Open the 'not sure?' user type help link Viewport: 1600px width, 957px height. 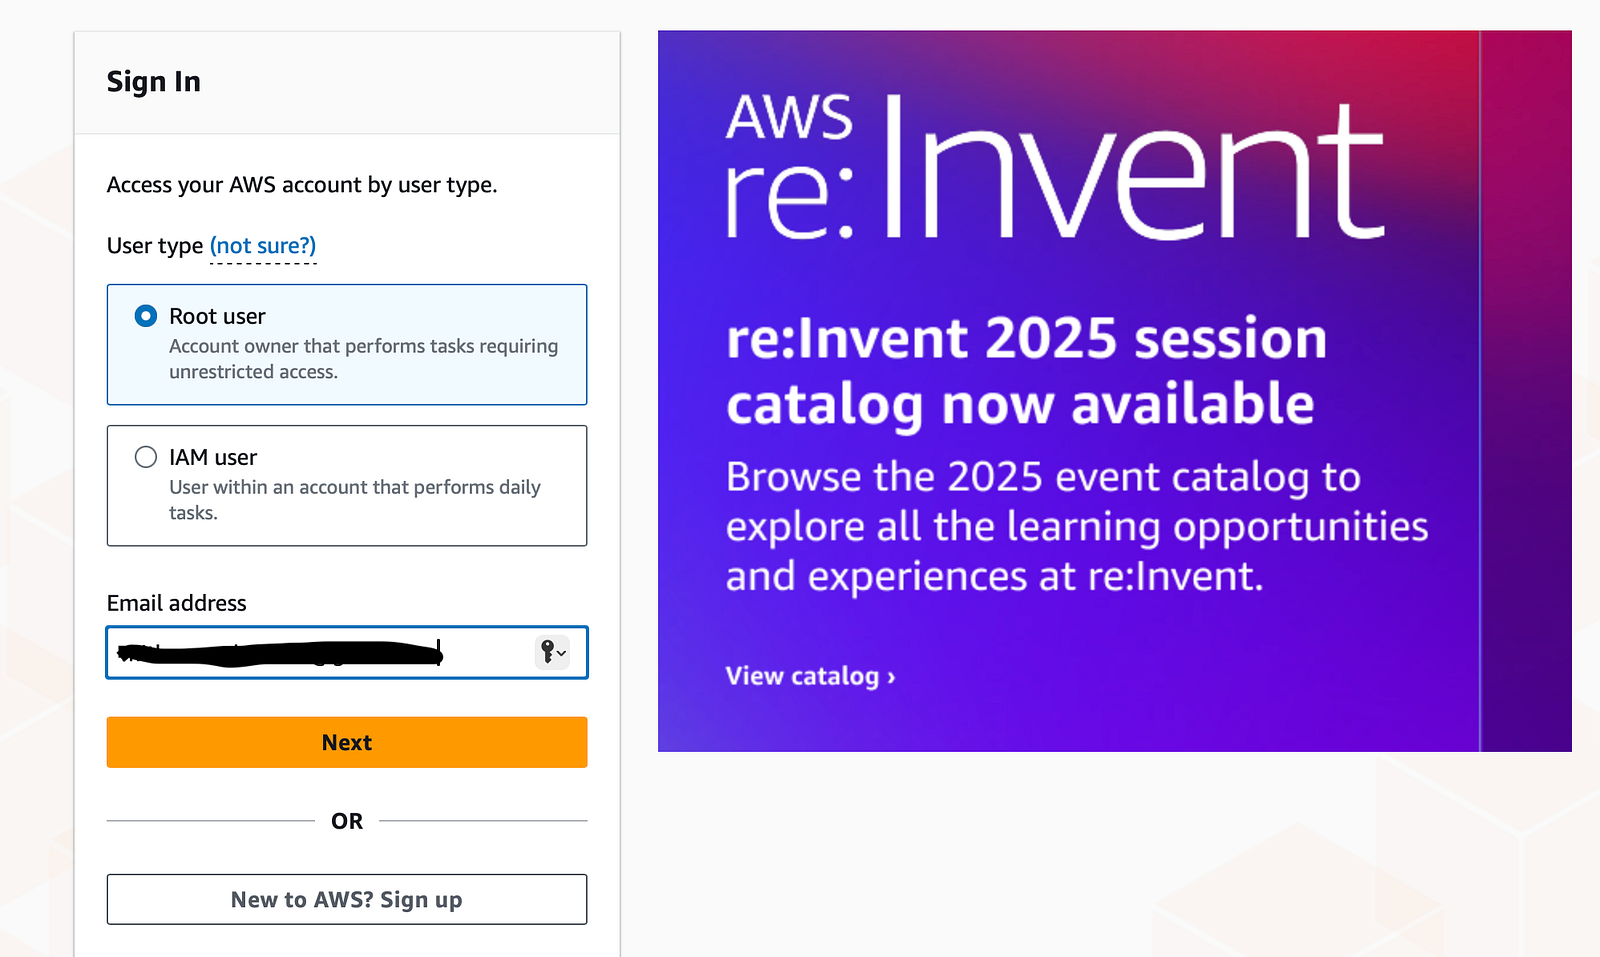pos(263,246)
